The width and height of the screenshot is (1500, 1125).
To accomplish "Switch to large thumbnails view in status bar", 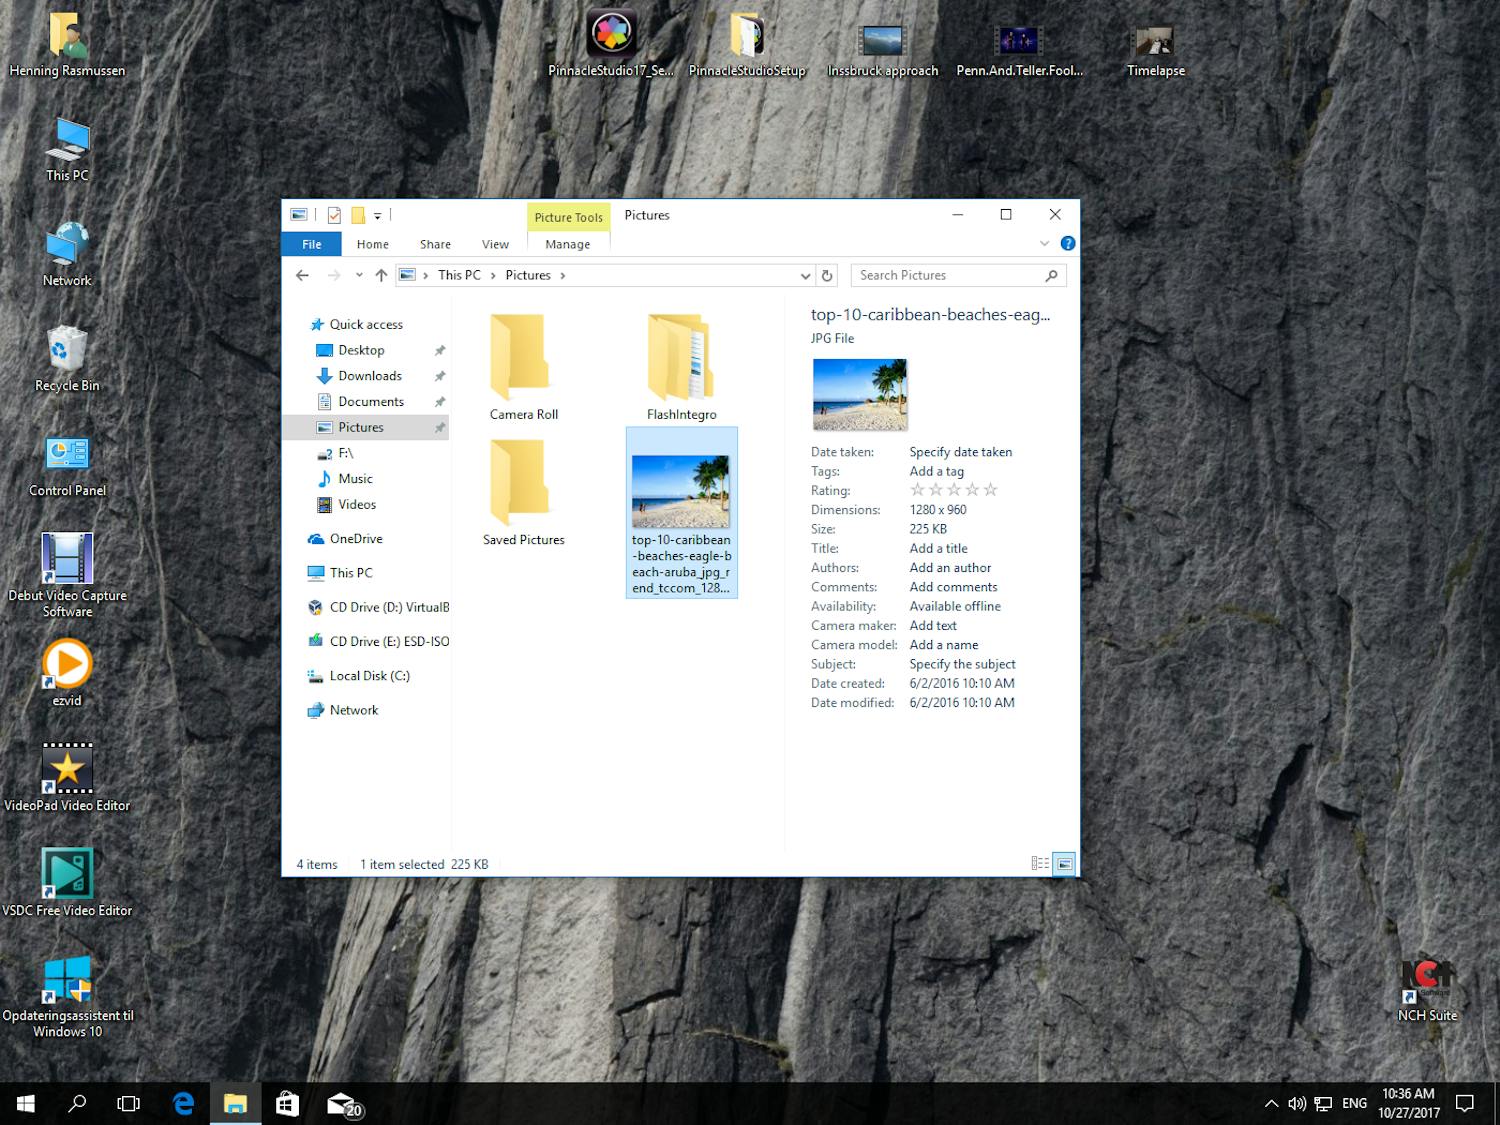I will point(1064,864).
